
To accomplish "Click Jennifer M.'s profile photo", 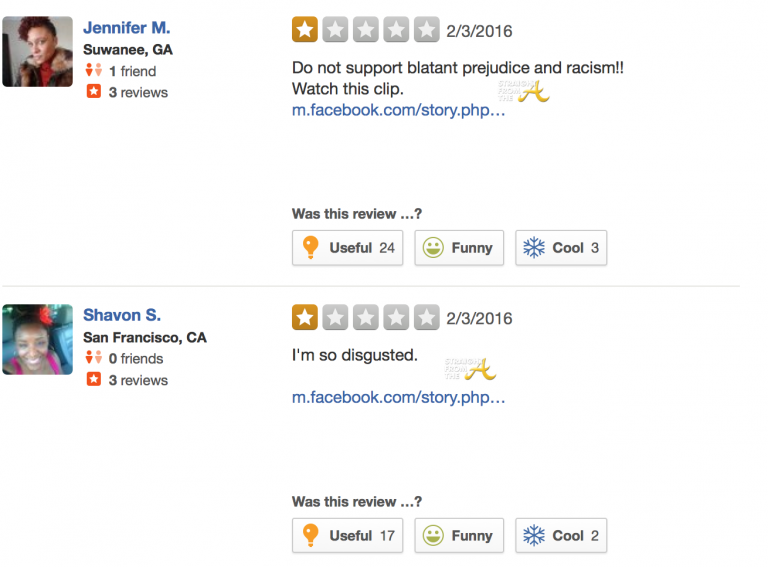I will (37, 51).
